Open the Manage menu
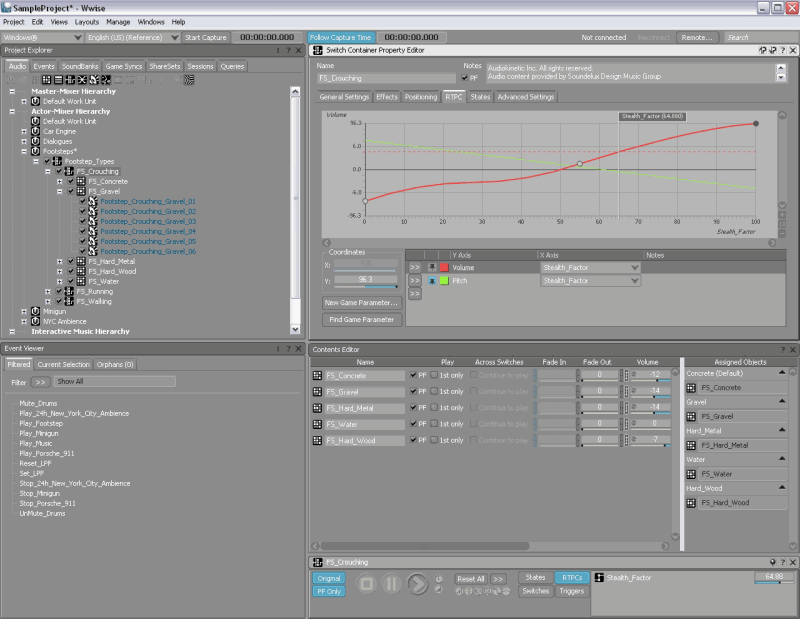Image resolution: width=800 pixels, height=619 pixels. coord(118,22)
